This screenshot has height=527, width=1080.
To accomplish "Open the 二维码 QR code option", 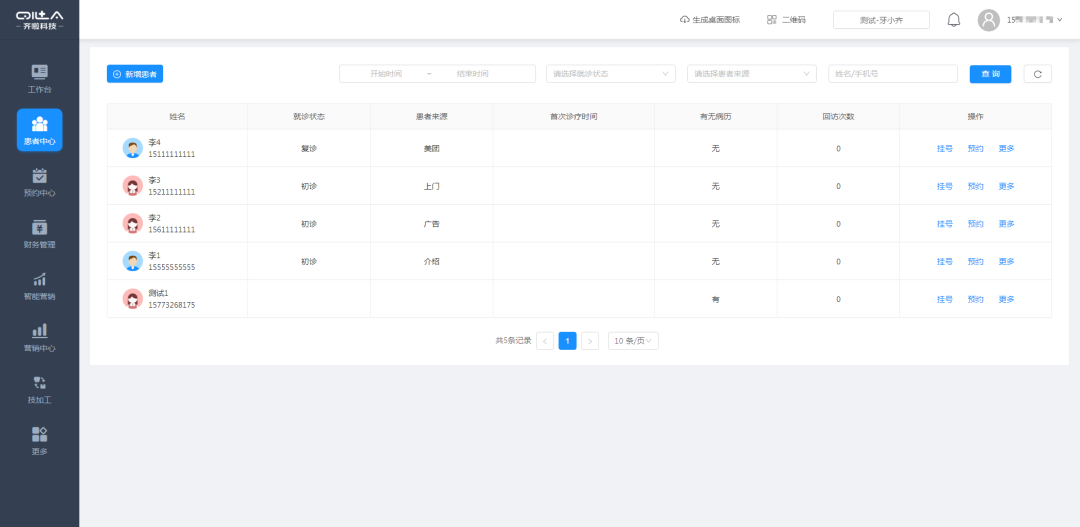I will pos(786,20).
